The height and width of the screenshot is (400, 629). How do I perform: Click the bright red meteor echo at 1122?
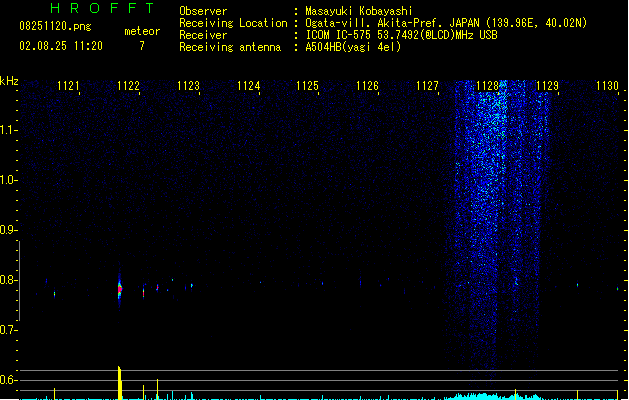click(x=120, y=289)
